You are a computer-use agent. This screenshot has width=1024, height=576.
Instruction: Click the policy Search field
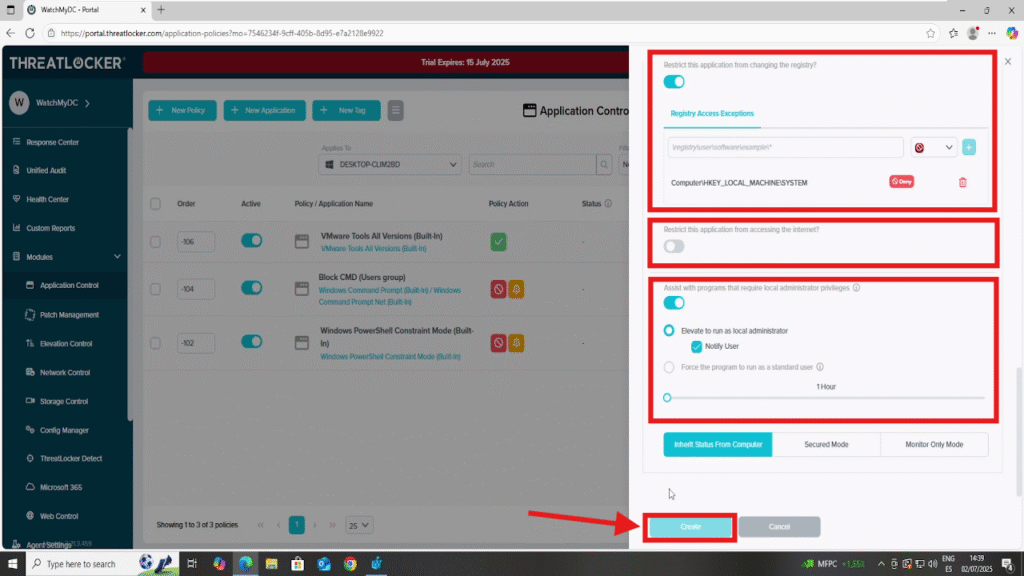[x=532, y=165]
